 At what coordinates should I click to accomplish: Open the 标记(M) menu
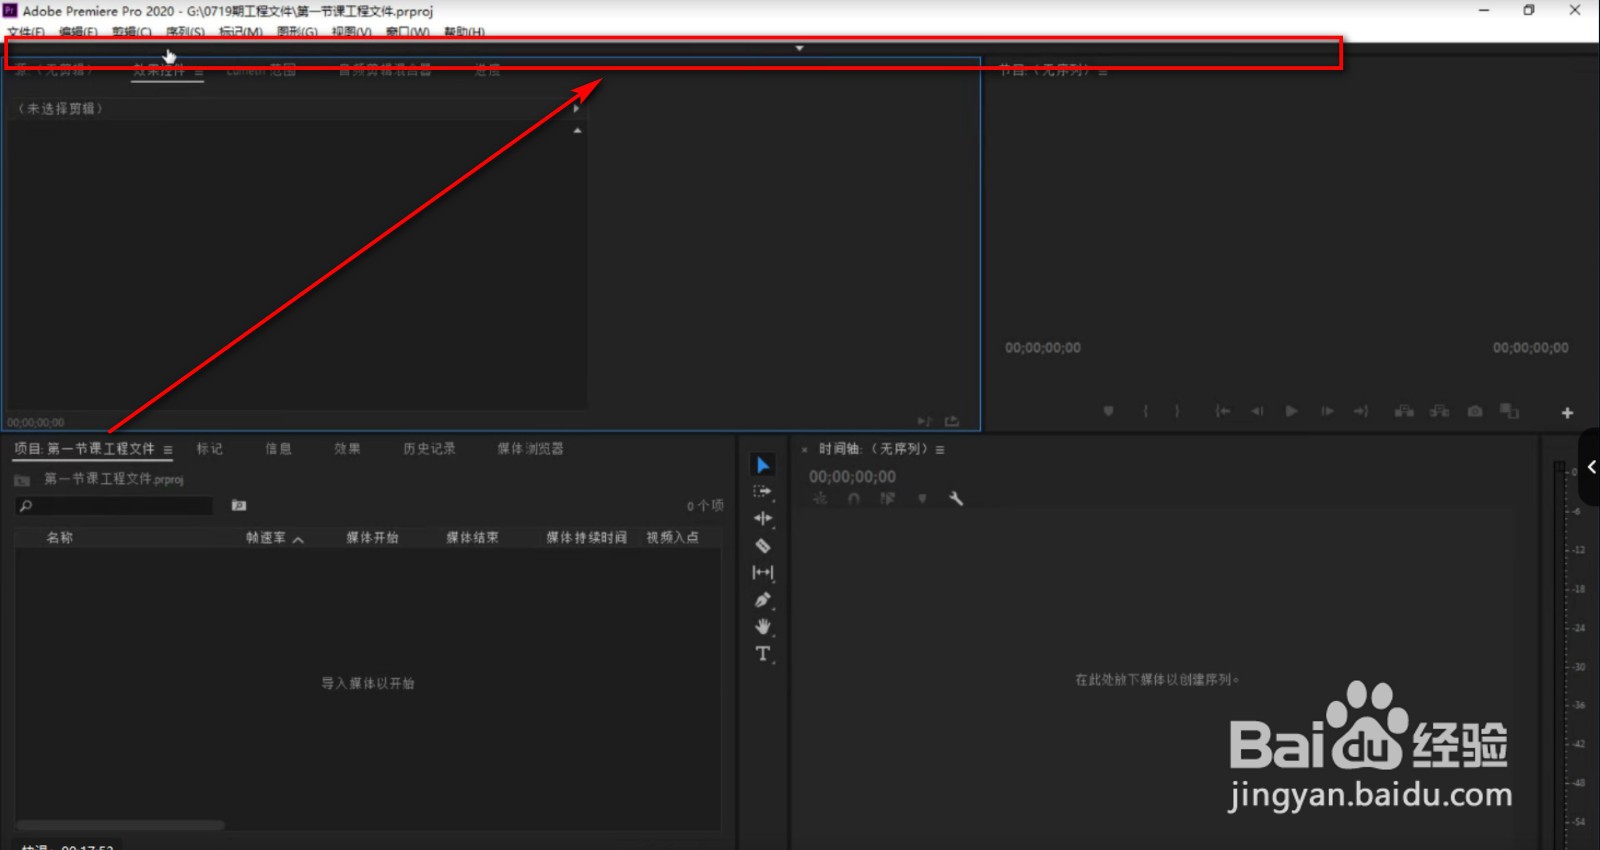[241, 32]
